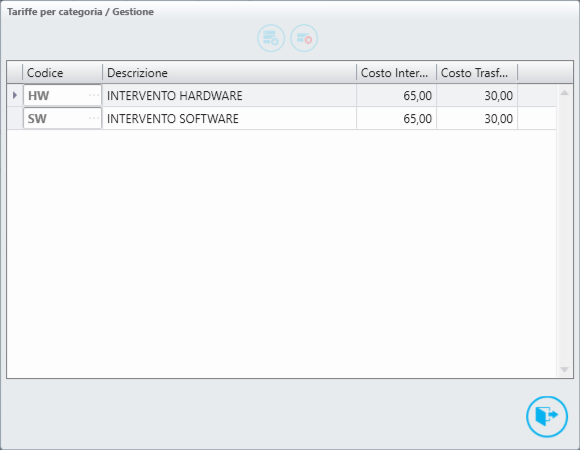Click the scrollbar up arrow

(564, 93)
